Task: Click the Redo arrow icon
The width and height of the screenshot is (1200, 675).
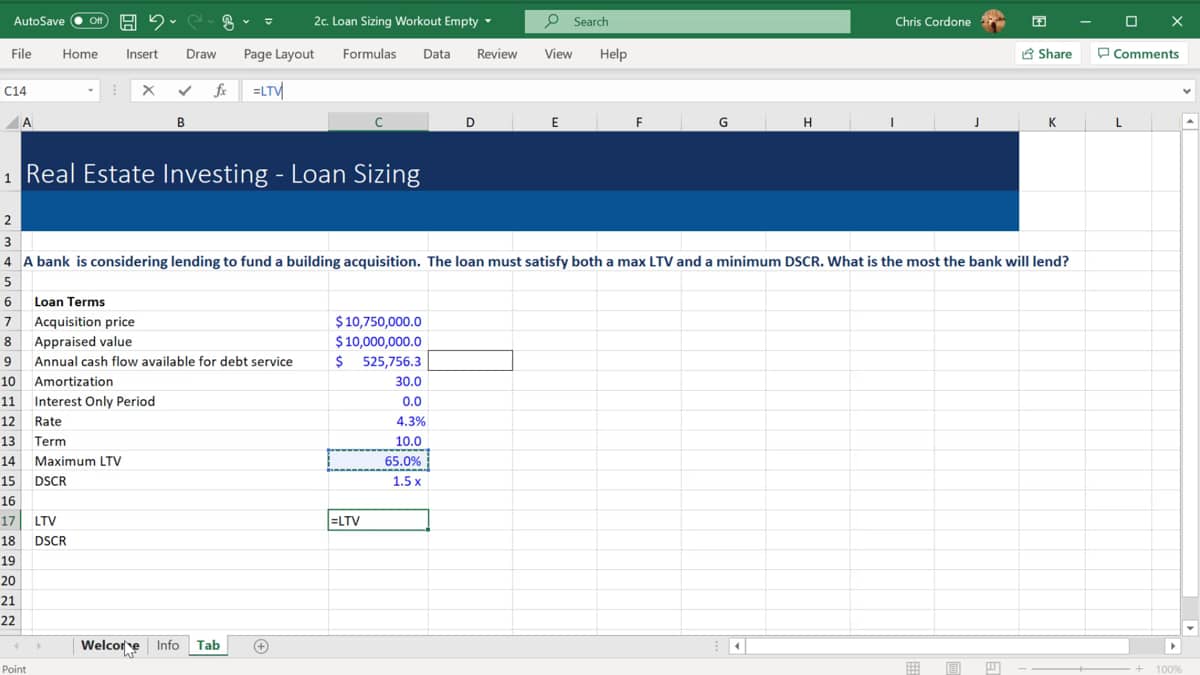Action: (197, 21)
